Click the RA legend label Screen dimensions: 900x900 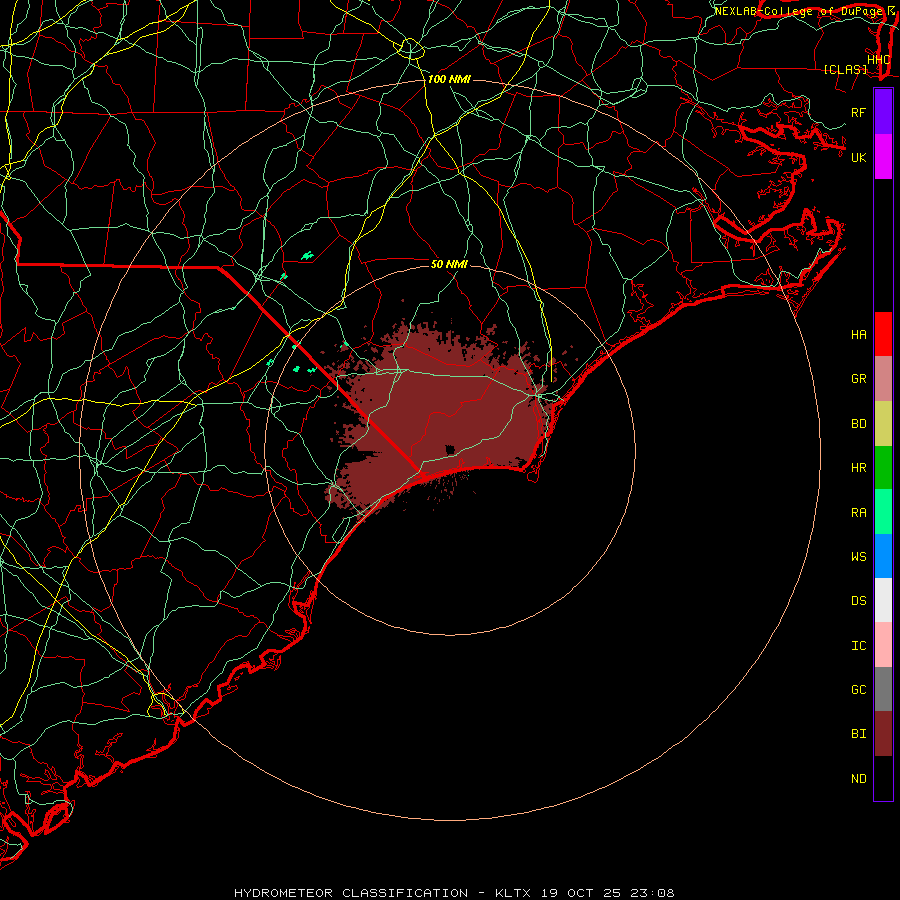[858, 513]
